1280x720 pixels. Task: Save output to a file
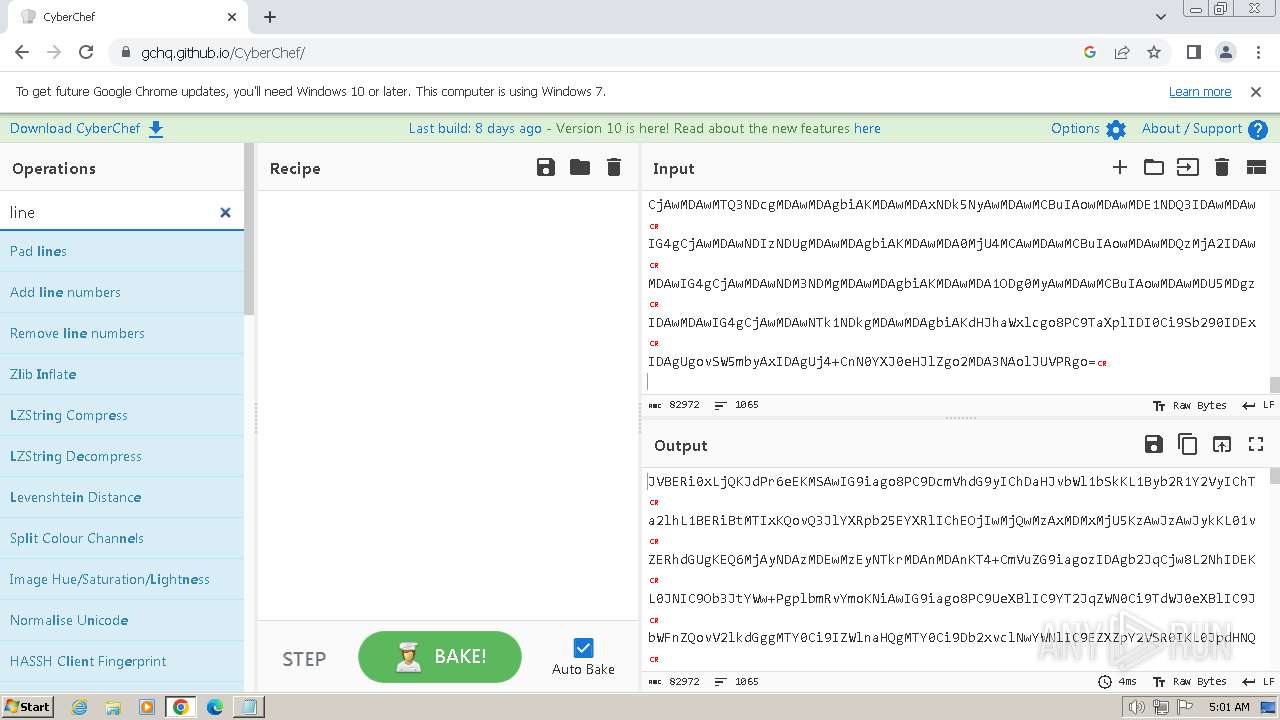coord(1154,444)
